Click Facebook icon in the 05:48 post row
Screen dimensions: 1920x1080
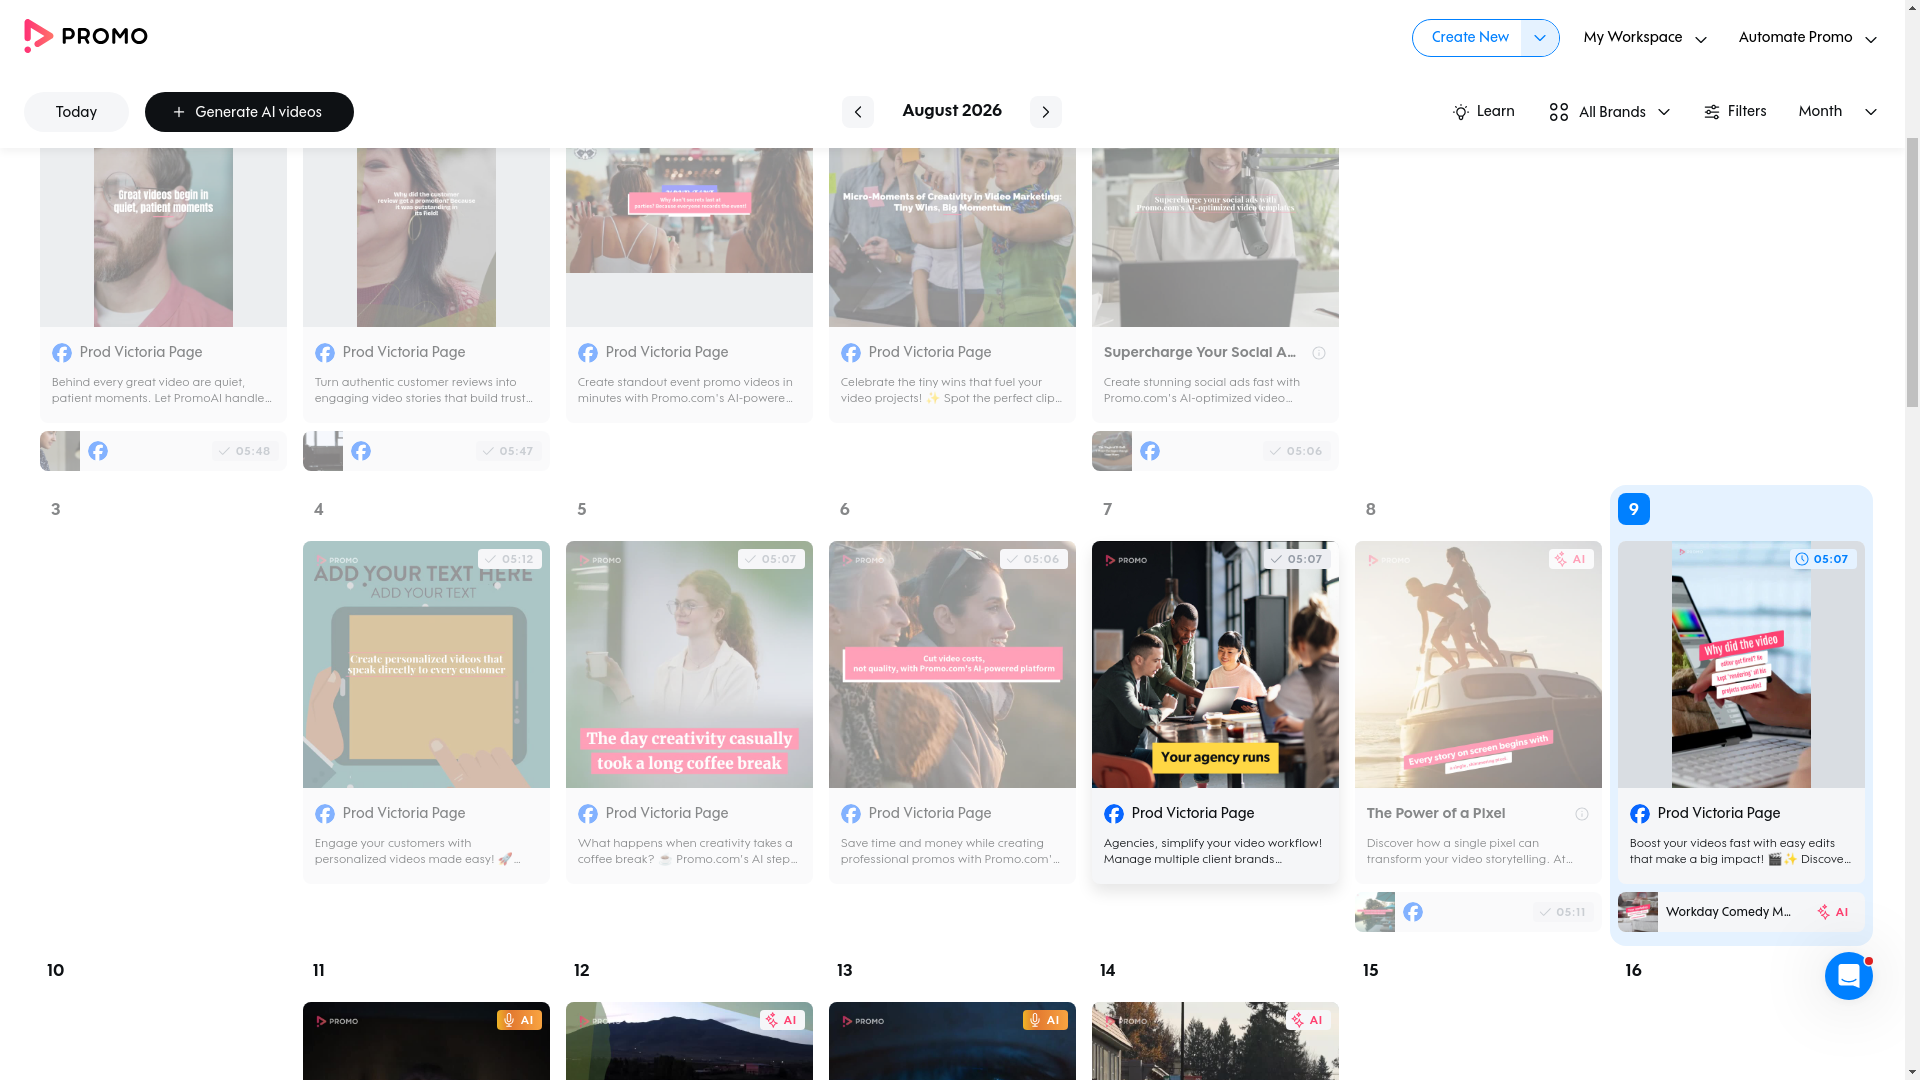[98, 451]
